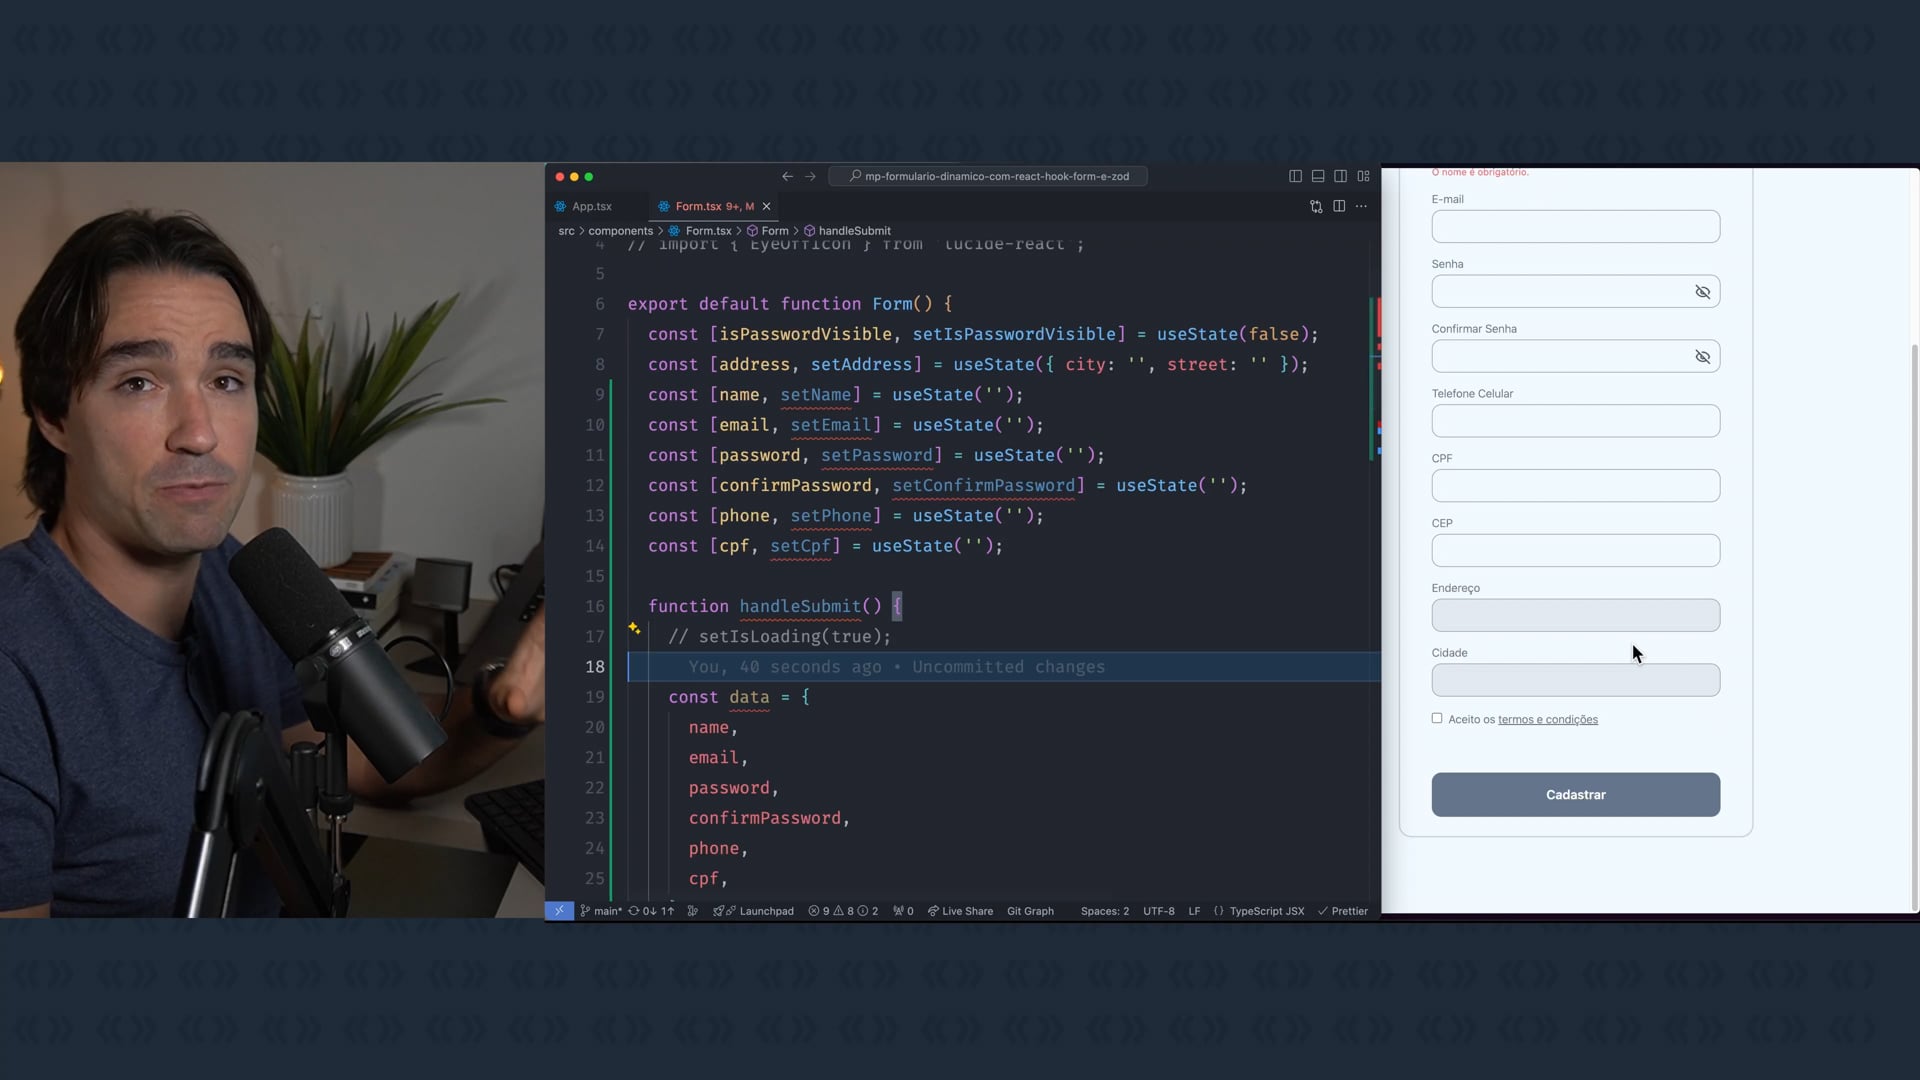The height and width of the screenshot is (1080, 1920).
Task: Open the git merge icon beside Launchpad
Action: pos(693,911)
